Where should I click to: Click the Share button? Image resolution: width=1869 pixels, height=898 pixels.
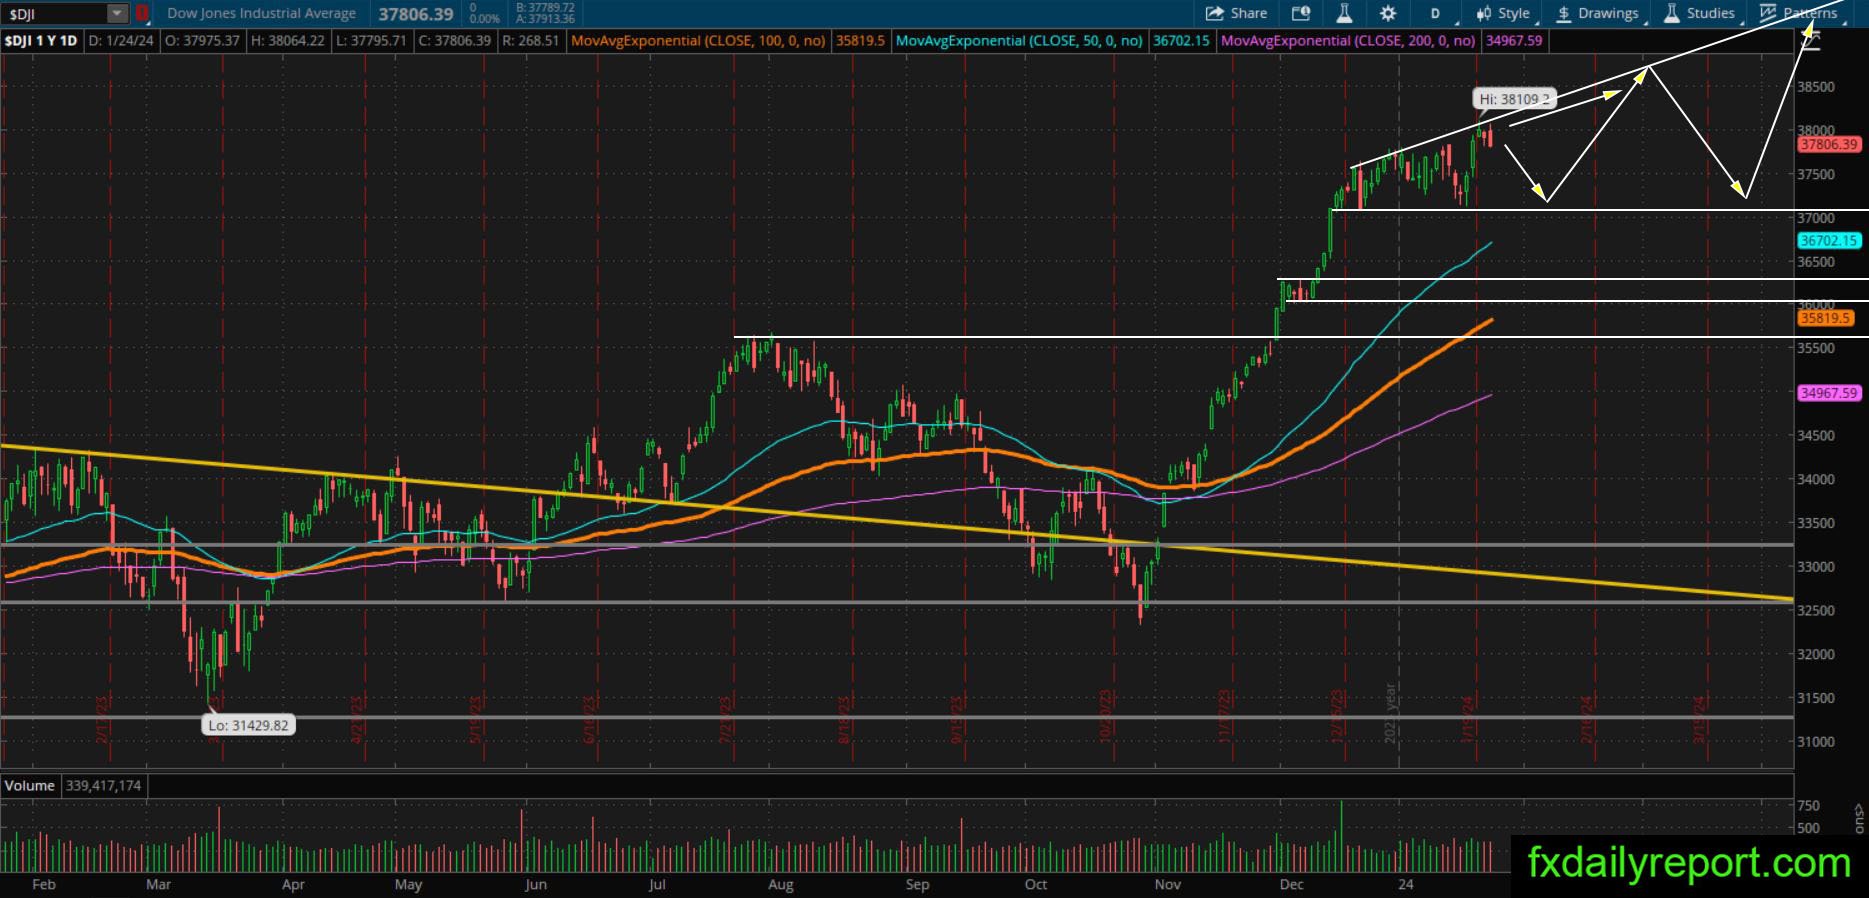tap(1237, 13)
